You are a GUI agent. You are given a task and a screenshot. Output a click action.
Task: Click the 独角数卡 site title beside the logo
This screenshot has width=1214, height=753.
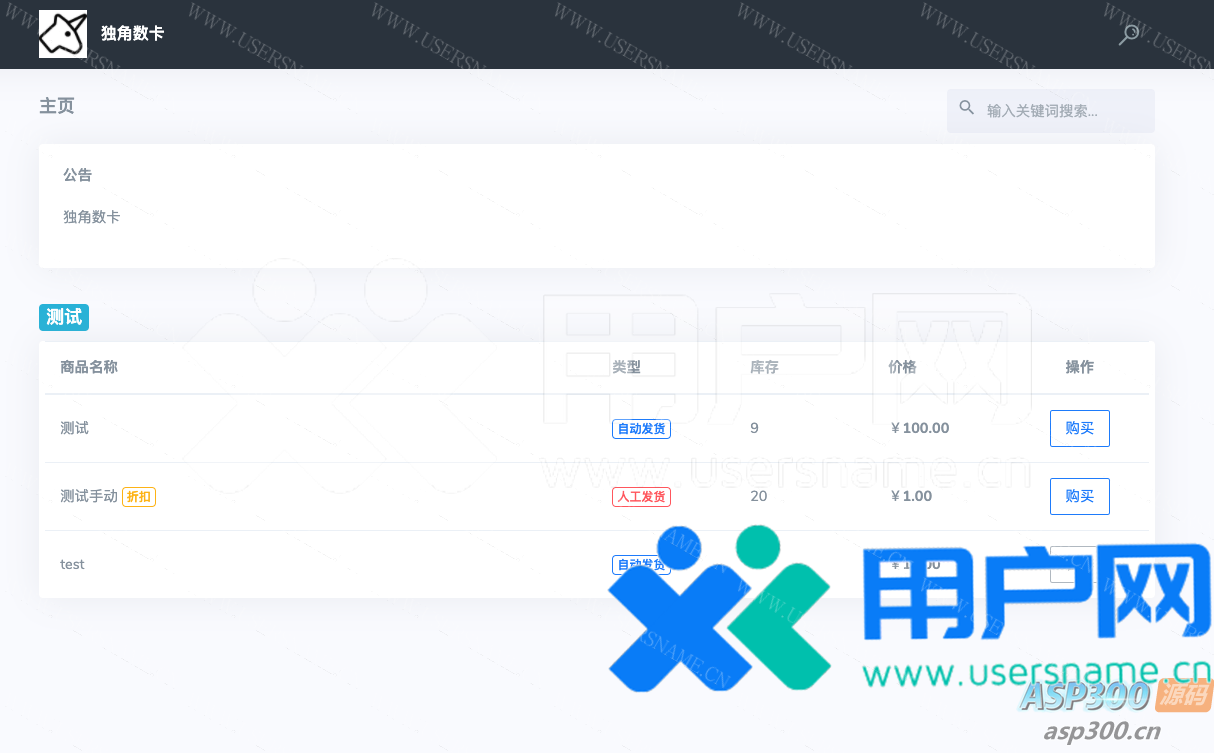[x=132, y=34]
